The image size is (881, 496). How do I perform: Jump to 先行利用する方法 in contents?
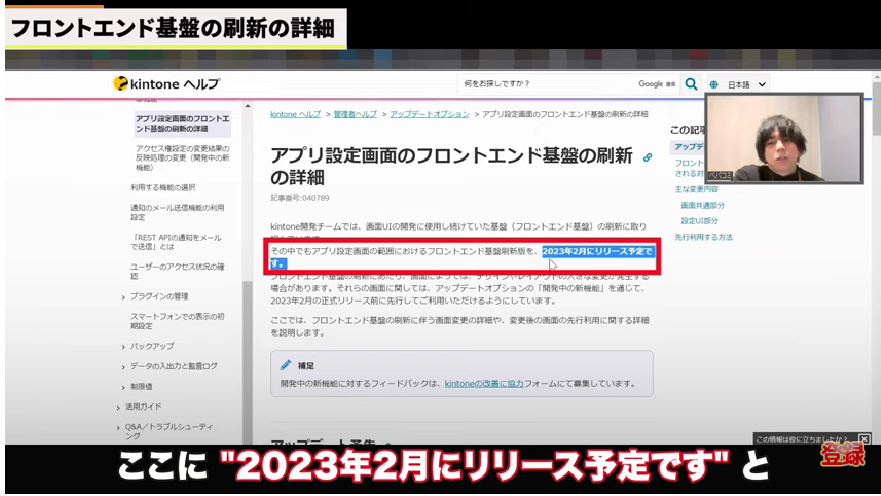click(703, 237)
